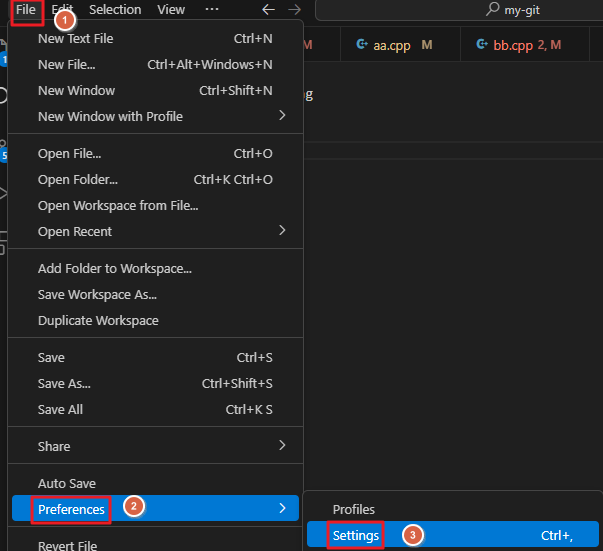Choose Open Folder...
The image size is (603, 551).
[155, 180]
